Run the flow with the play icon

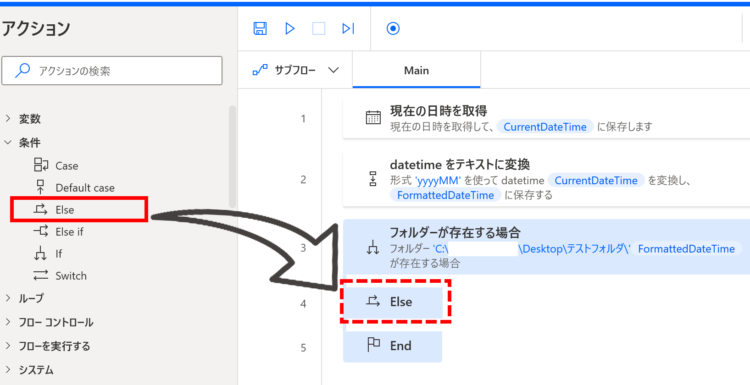coord(289,29)
